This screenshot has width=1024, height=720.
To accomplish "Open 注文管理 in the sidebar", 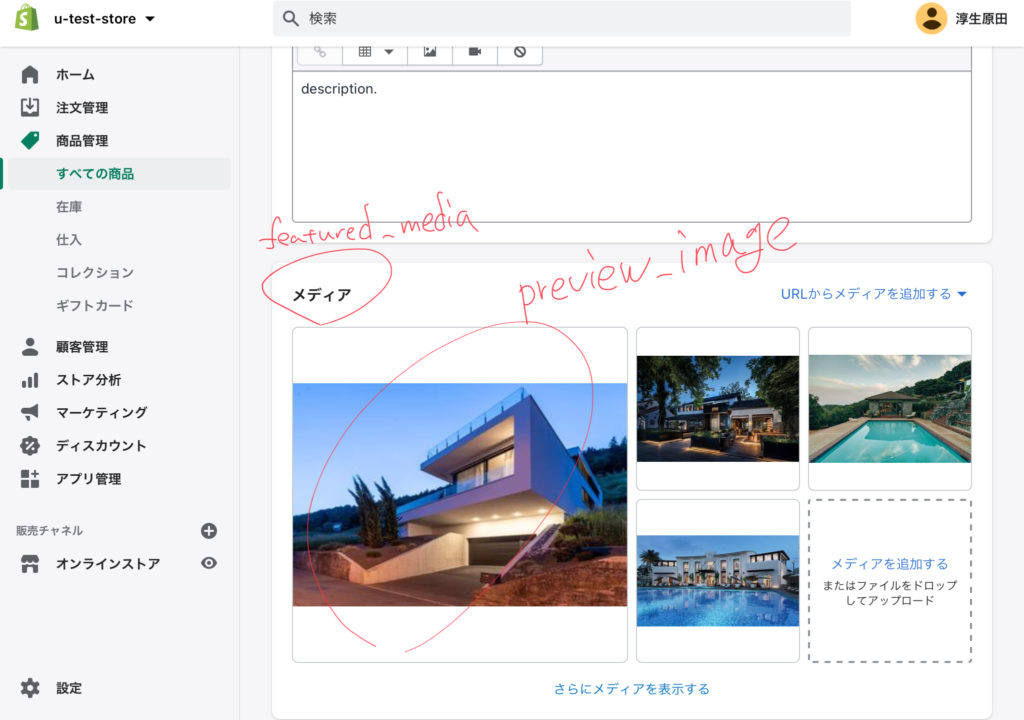I will click(x=81, y=108).
